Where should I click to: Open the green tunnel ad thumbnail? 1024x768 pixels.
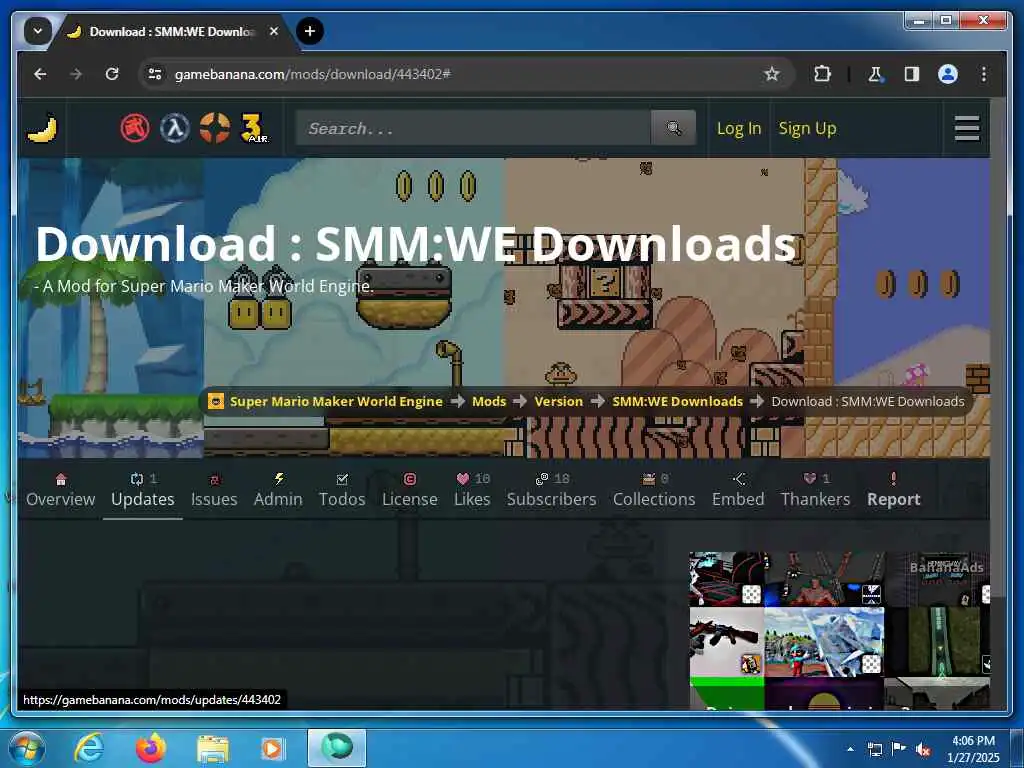coord(938,642)
